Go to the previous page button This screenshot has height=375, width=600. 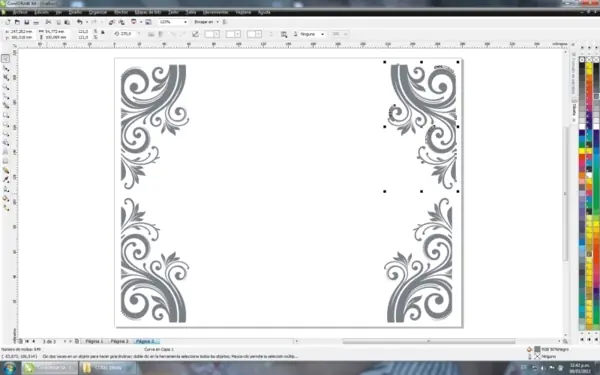[34, 341]
